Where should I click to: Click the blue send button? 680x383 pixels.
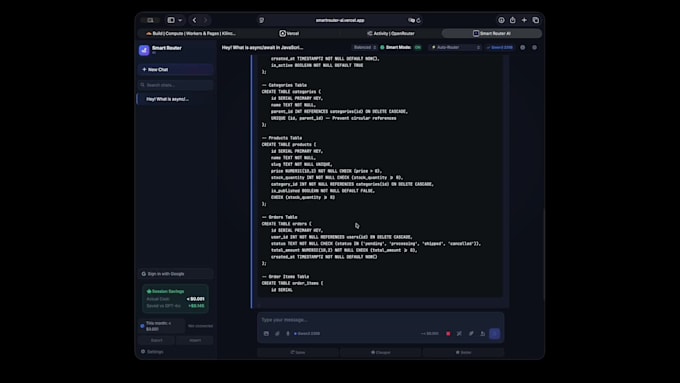tap(495, 334)
